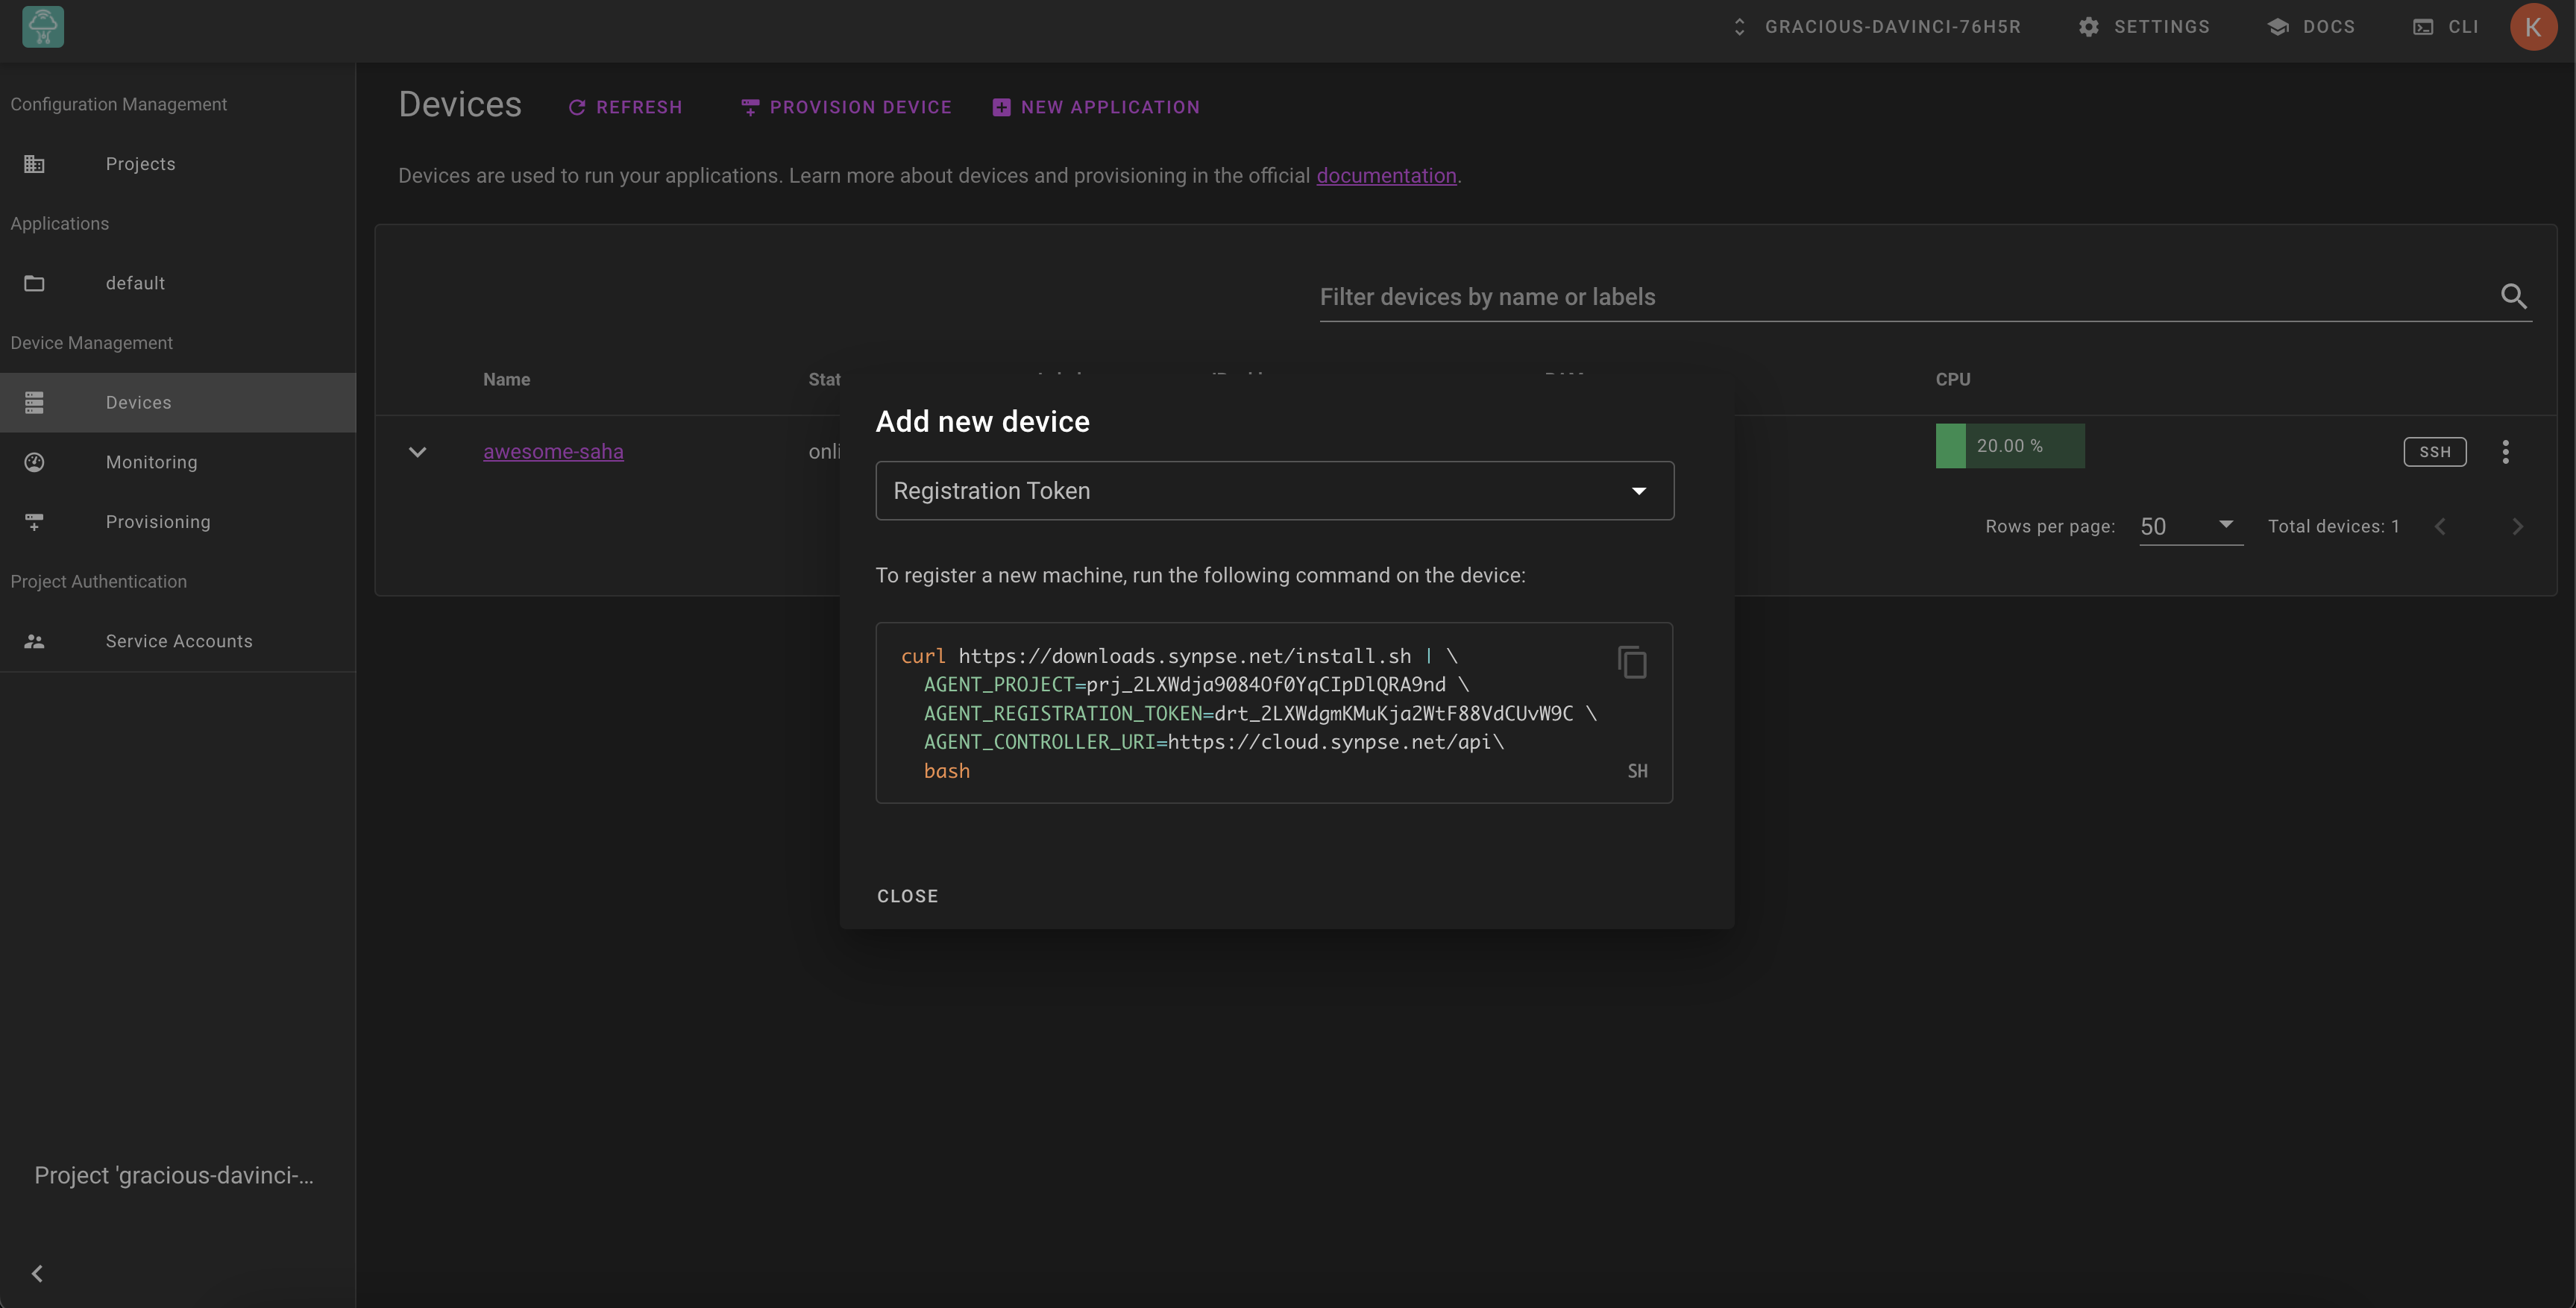2576x1308 pixels.
Task: Click the Service Accounts people icon
Action: 34,641
